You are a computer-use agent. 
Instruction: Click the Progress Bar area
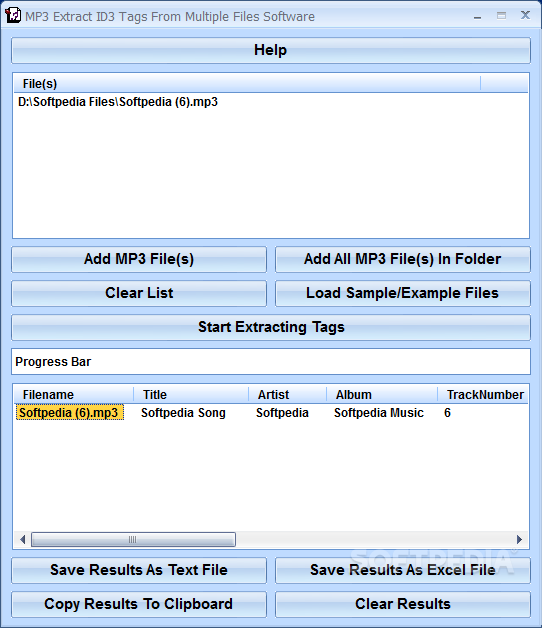[271, 362]
